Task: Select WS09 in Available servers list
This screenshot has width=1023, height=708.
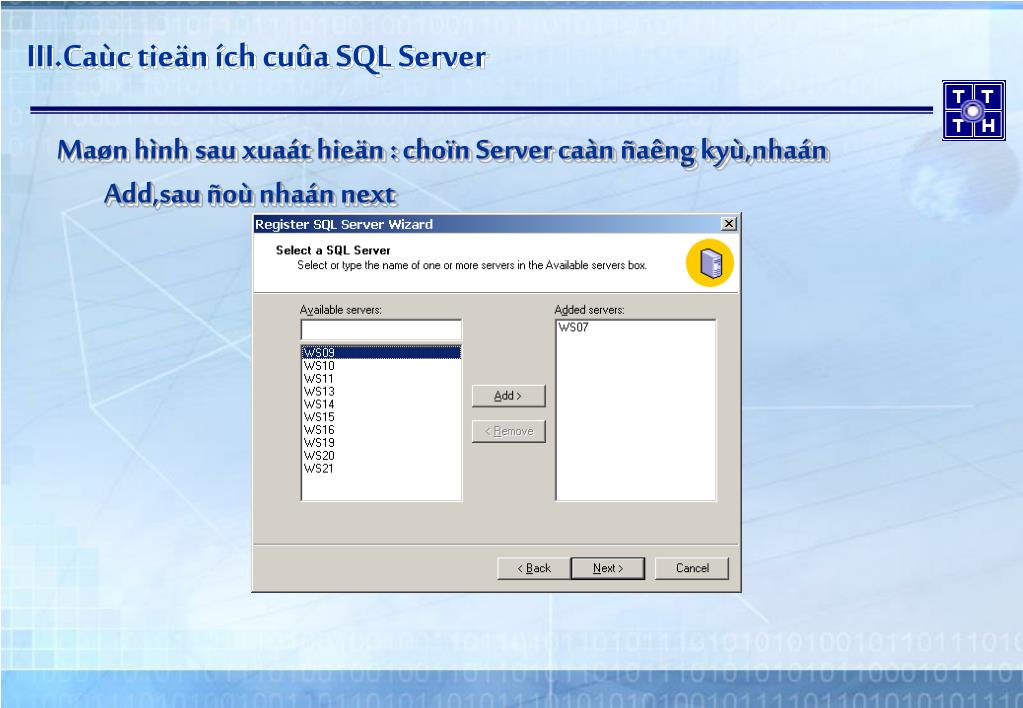Action: click(381, 352)
